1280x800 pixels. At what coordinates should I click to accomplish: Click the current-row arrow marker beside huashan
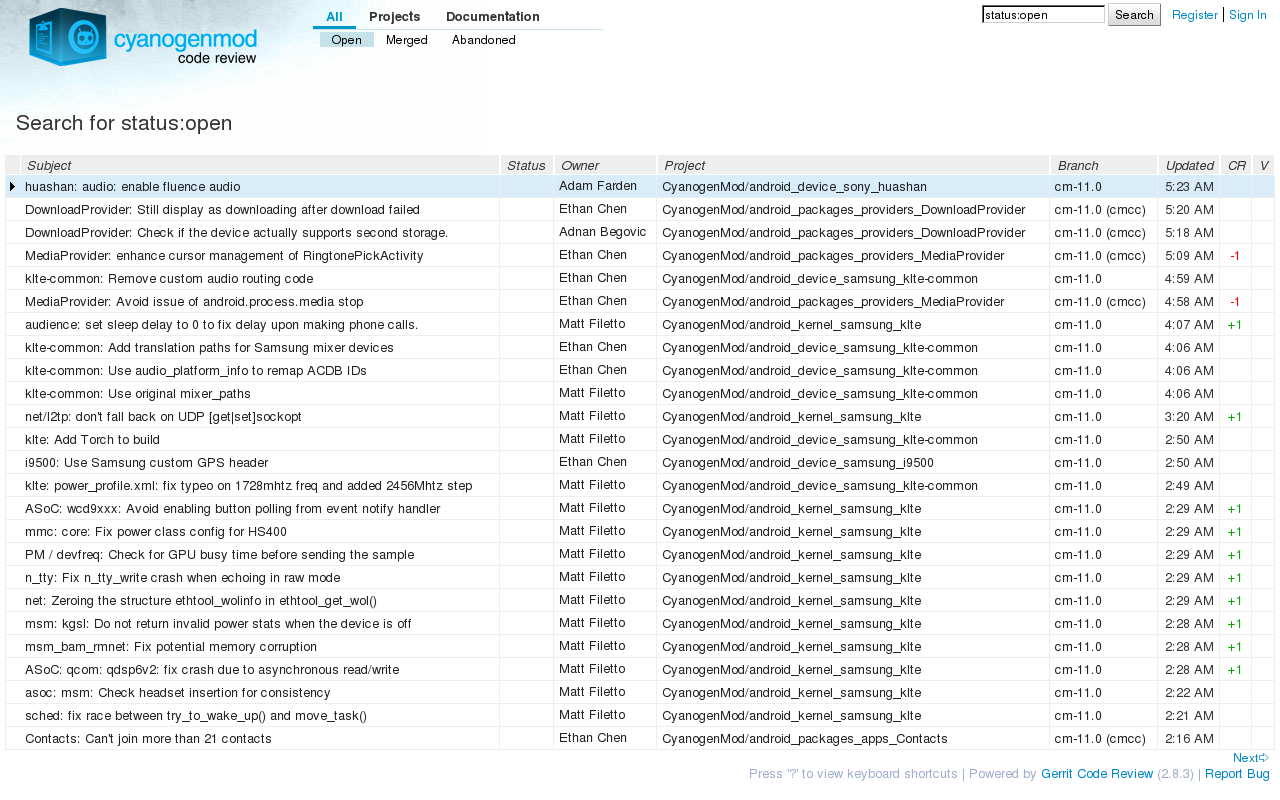(x=12, y=186)
